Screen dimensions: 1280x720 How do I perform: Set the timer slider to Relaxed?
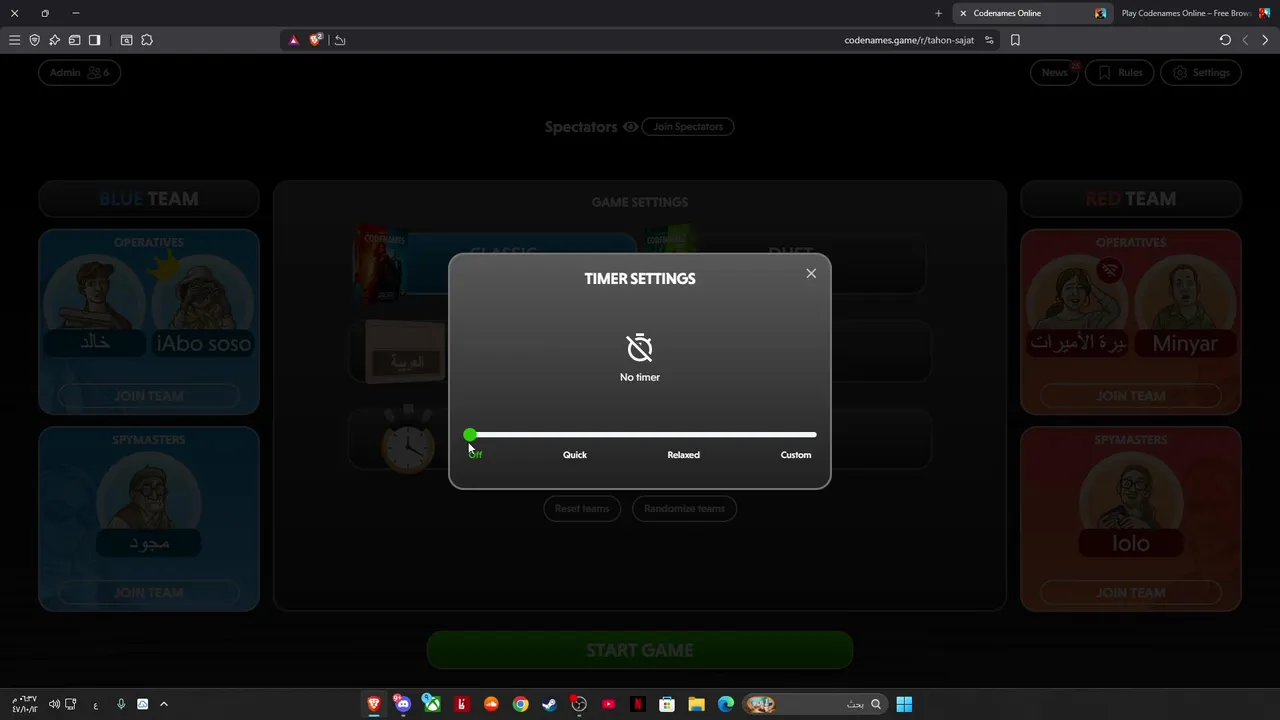point(684,454)
